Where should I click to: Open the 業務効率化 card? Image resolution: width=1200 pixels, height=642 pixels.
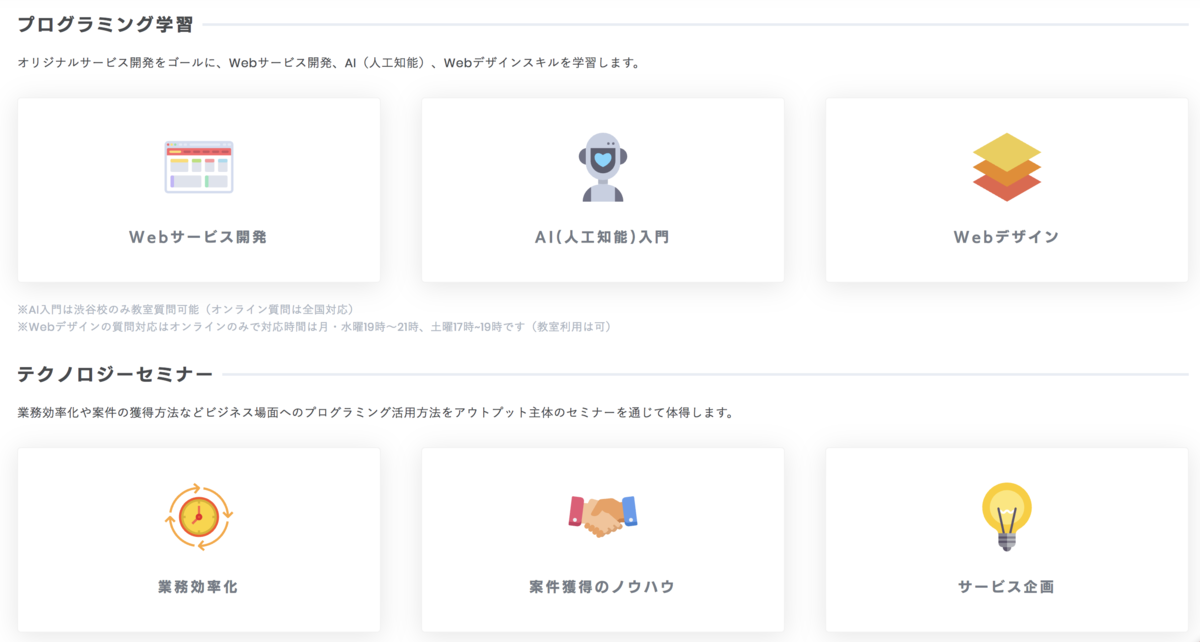click(x=198, y=540)
